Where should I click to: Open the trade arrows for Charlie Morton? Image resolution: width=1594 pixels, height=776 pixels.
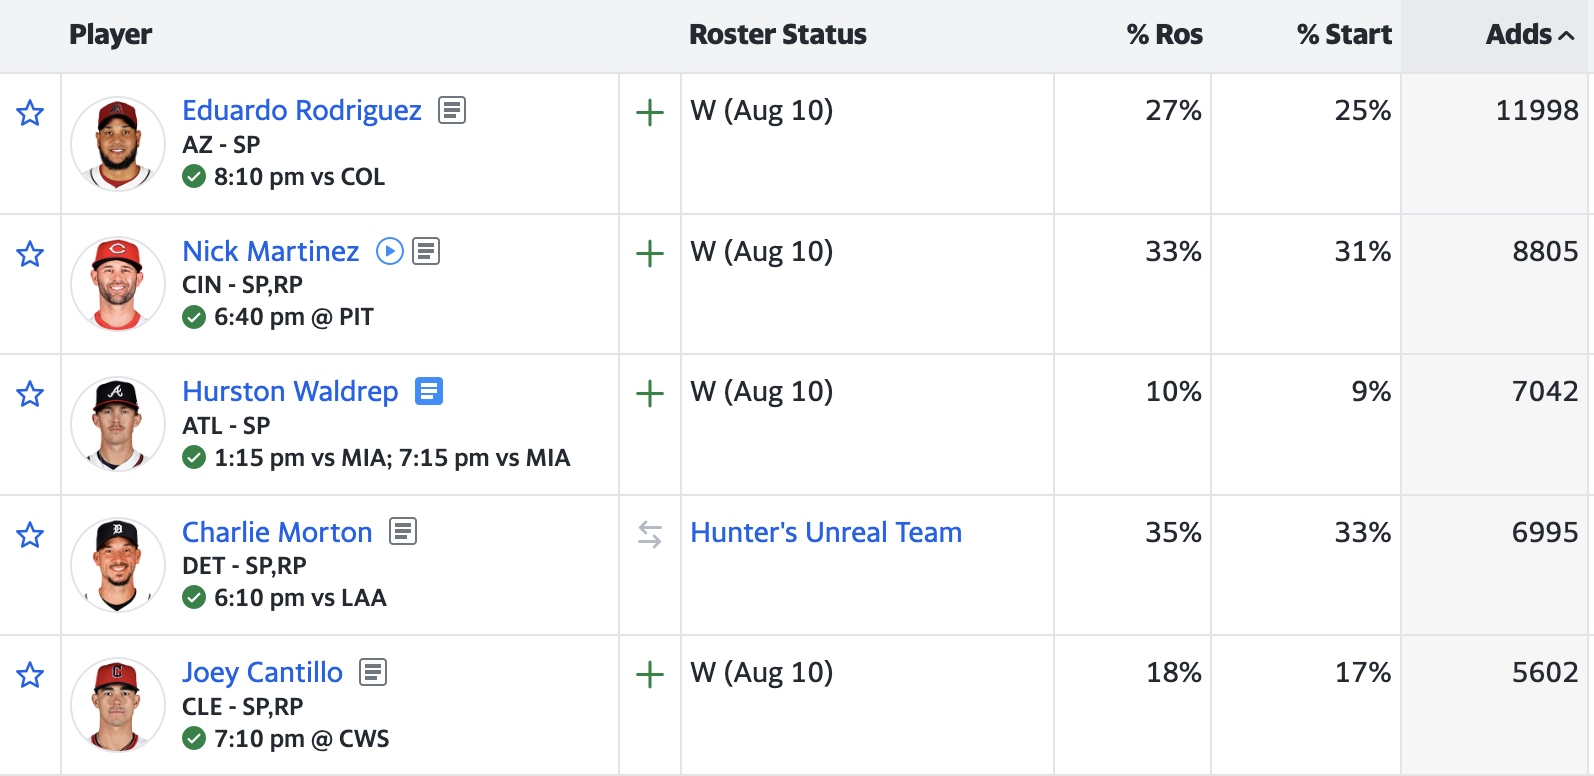[x=650, y=535]
